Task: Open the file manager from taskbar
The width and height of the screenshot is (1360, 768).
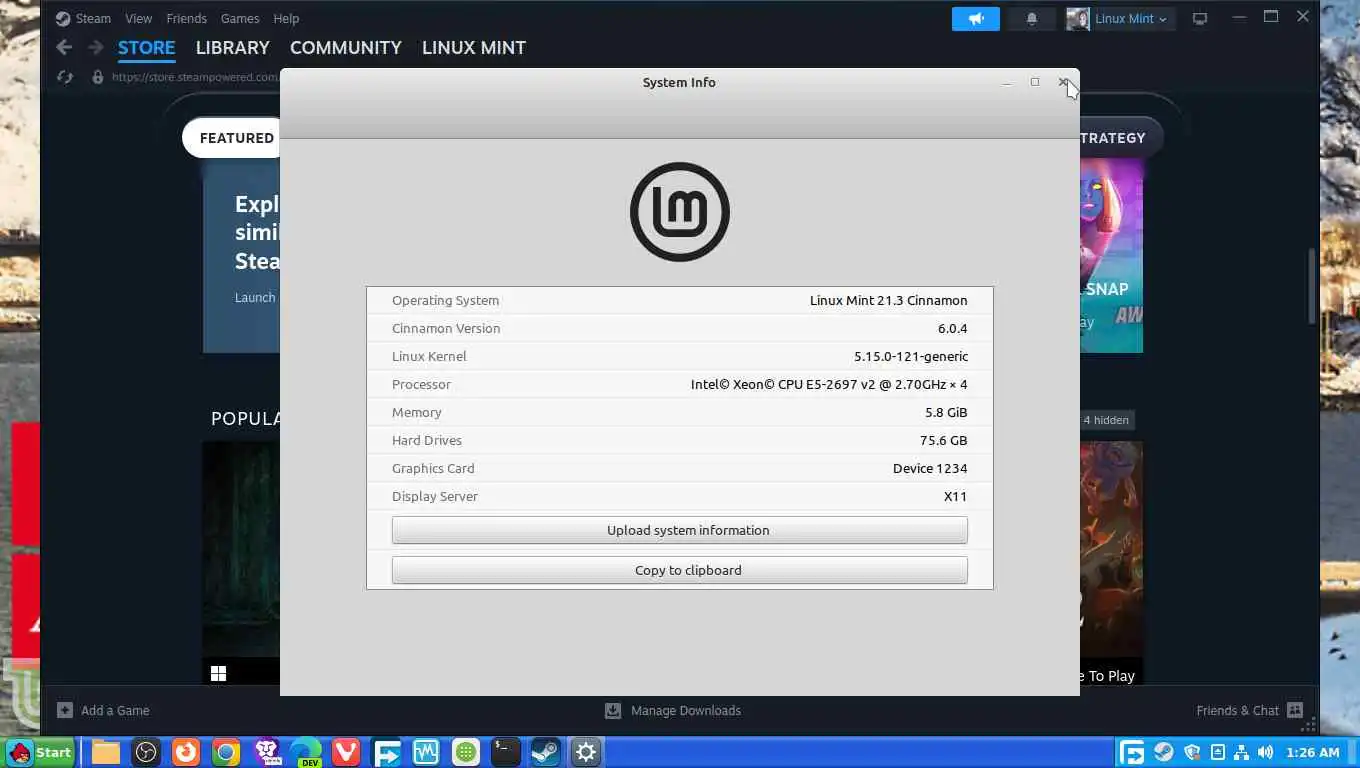Action: pos(106,752)
